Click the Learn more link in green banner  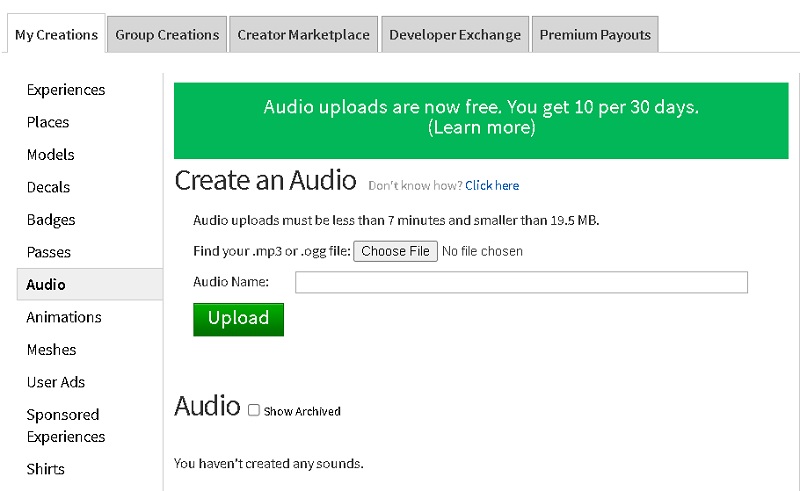[x=482, y=127]
